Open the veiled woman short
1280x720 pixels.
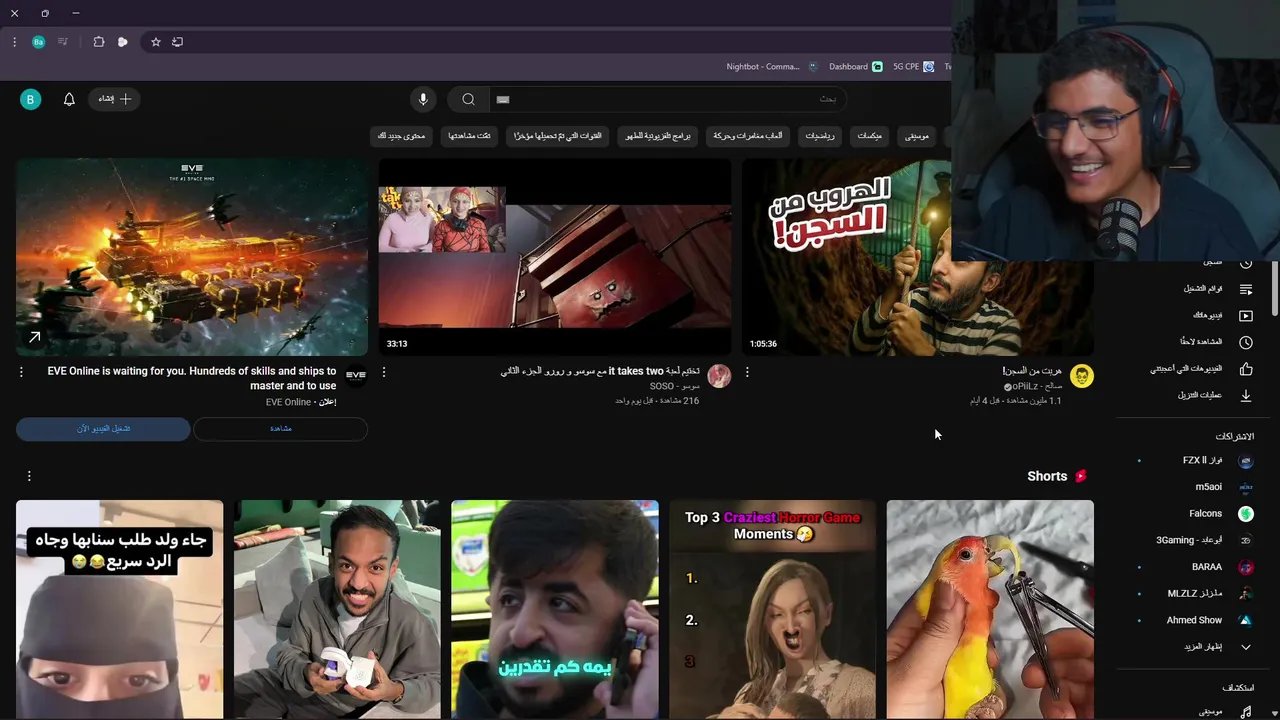[119, 609]
